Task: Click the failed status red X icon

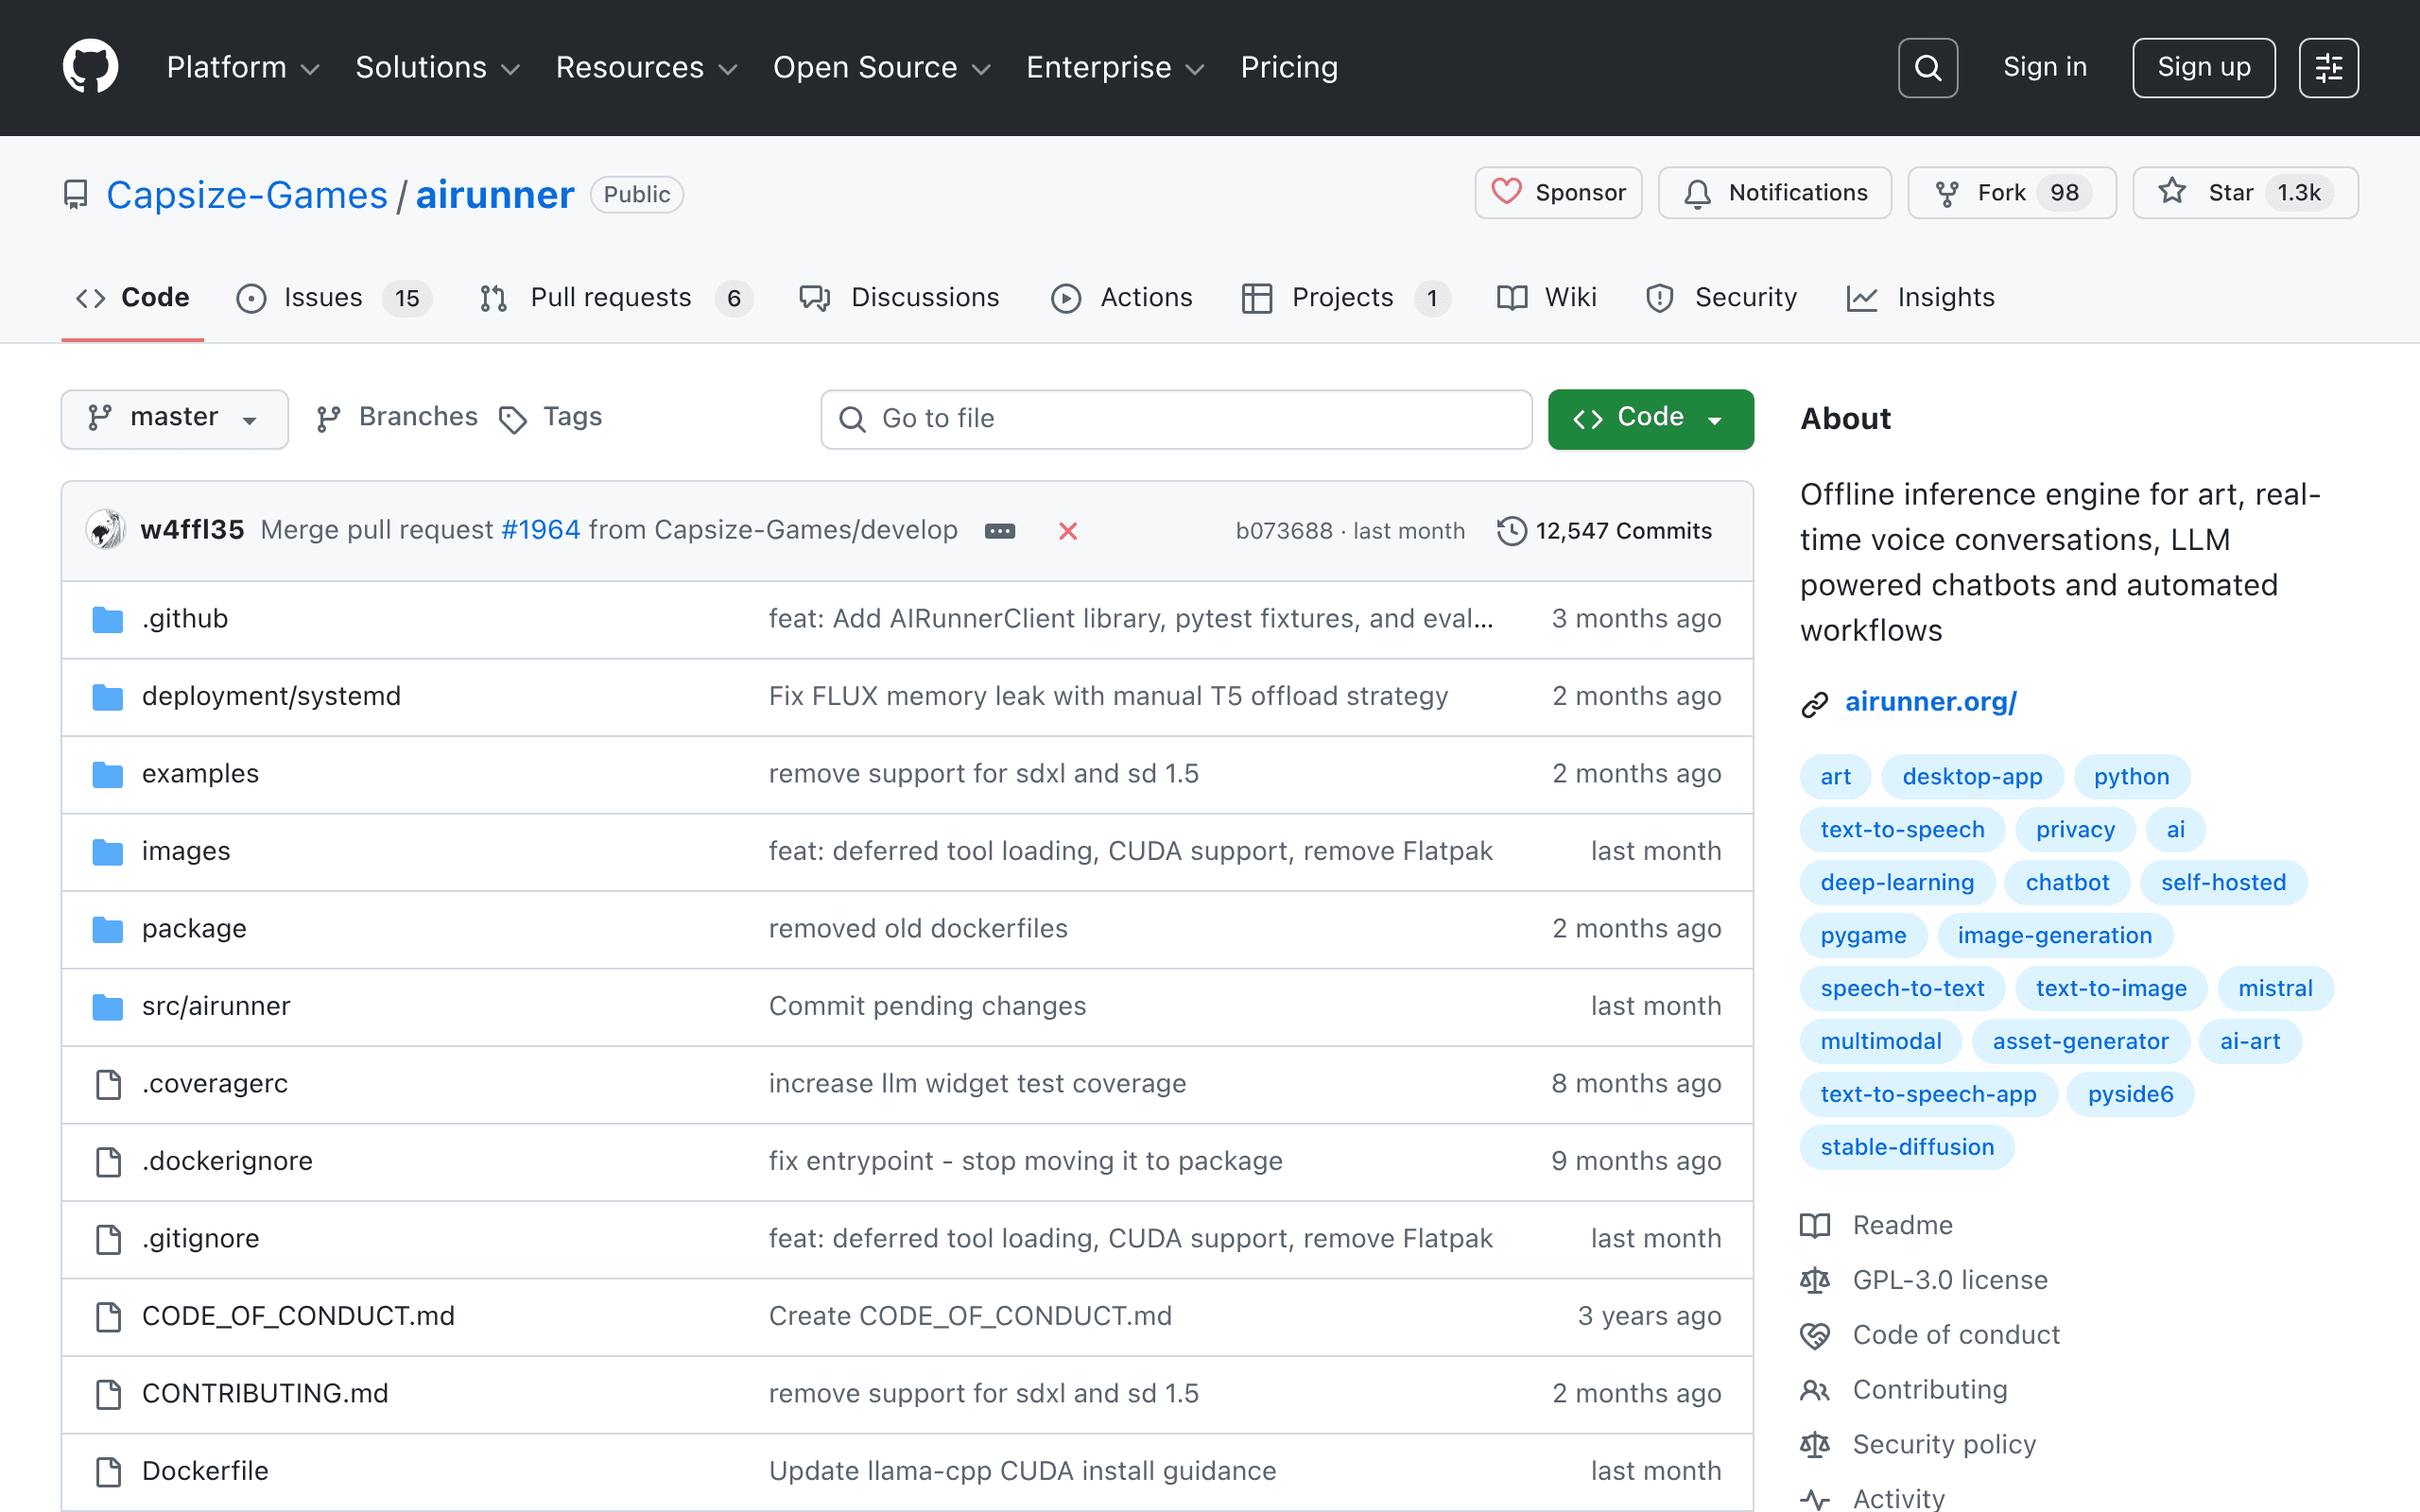Action: pyautogui.click(x=1068, y=531)
